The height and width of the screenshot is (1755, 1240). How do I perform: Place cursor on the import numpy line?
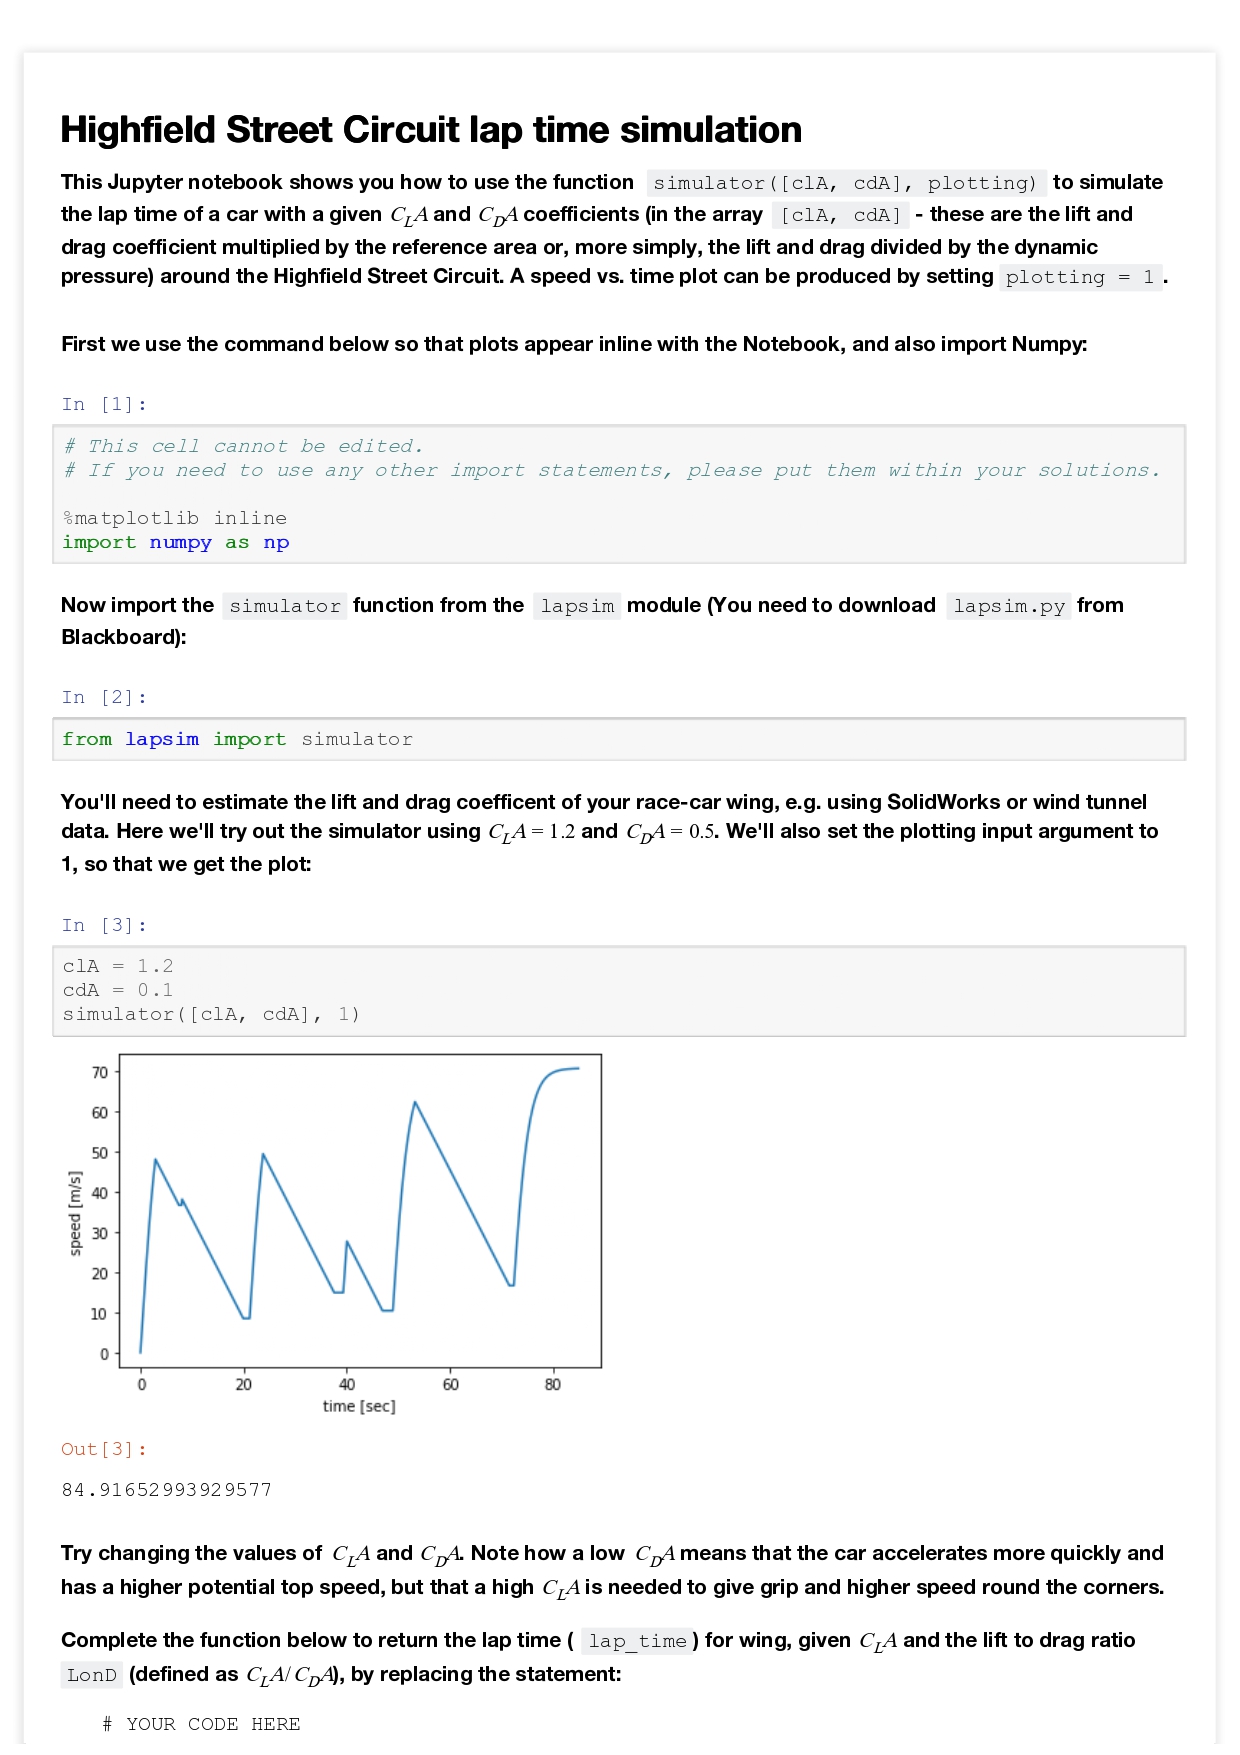[x=176, y=542]
